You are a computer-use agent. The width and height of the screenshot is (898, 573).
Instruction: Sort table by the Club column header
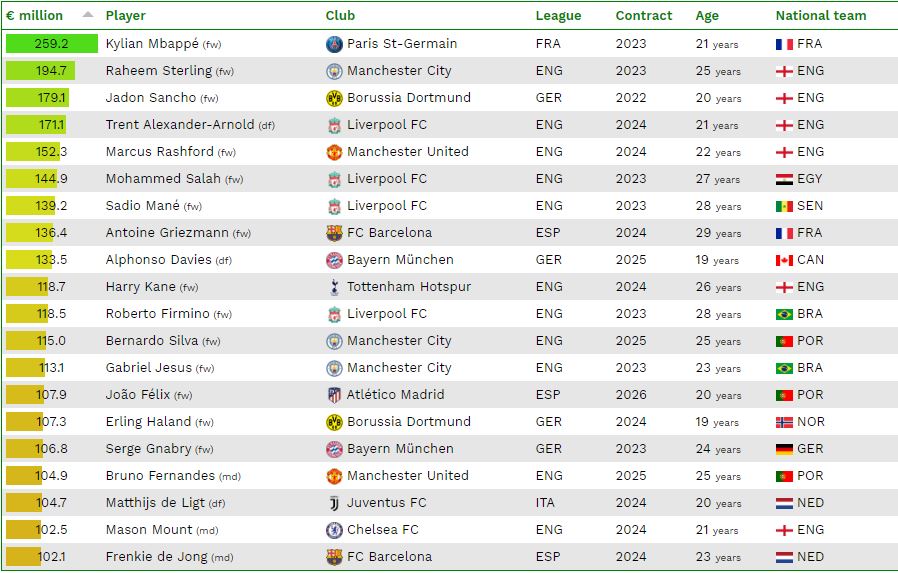point(340,15)
